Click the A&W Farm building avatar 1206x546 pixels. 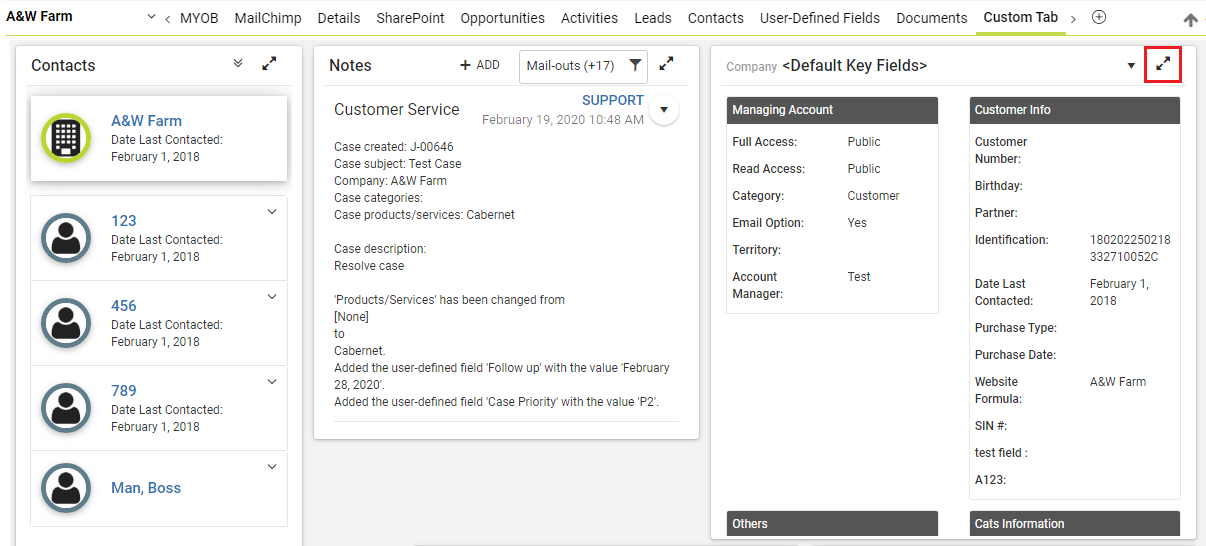pyautogui.click(x=66, y=138)
